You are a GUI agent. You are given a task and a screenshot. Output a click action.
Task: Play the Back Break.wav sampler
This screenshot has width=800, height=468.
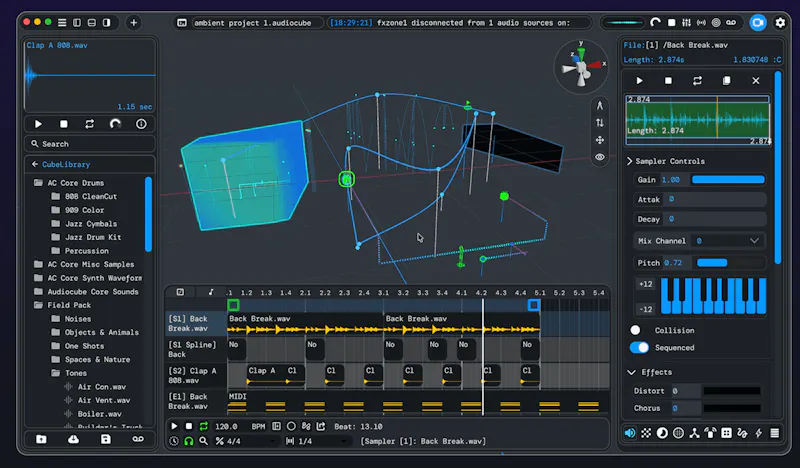coord(639,81)
